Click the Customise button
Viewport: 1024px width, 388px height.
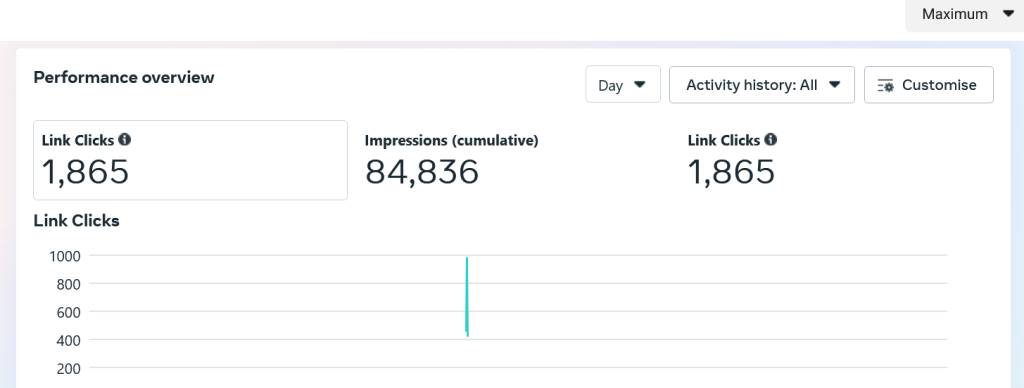click(929, 85)
